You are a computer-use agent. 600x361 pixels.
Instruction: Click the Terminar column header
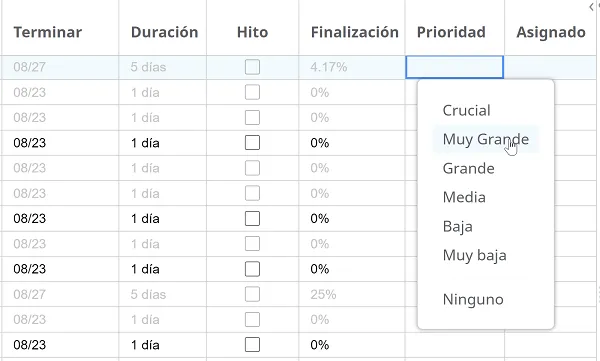[48, 32]
